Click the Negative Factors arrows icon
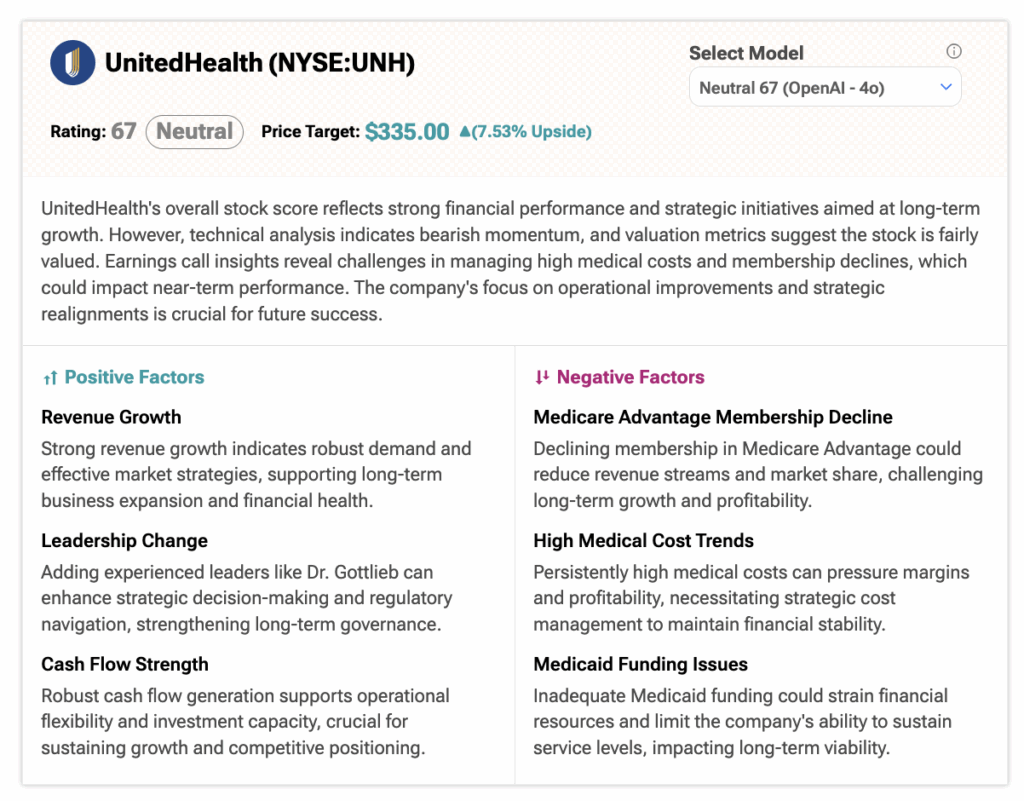The height and width of the screenshot is (801, 1024). click(542, 378)
